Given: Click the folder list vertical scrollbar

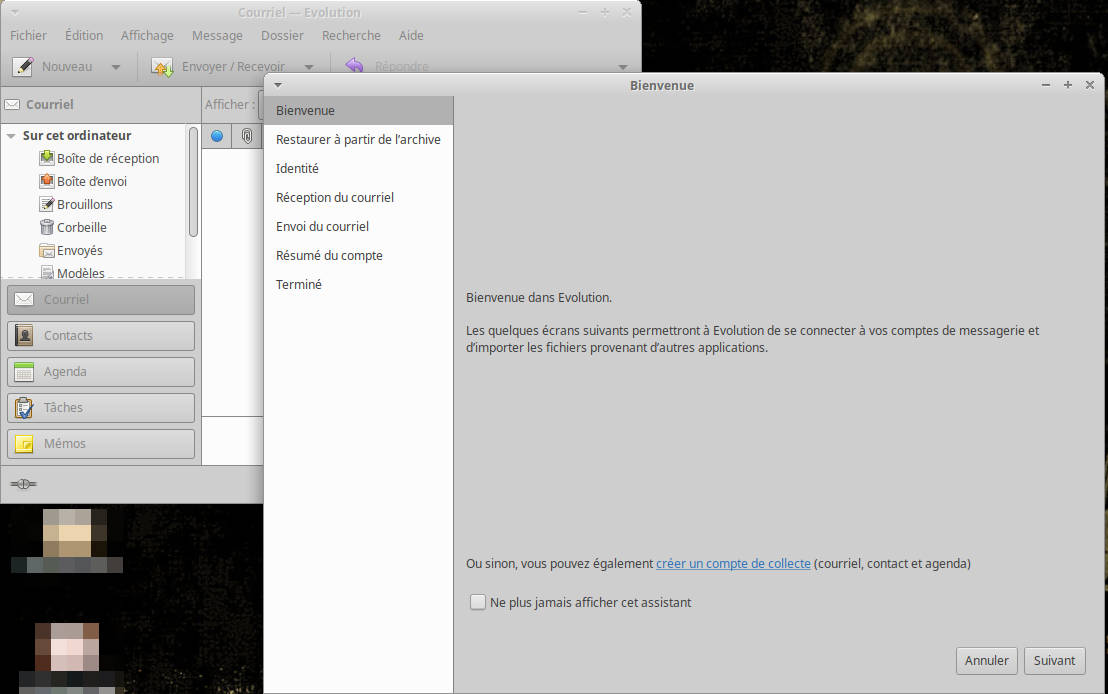Looking at the screenshot, I should click(x=193, y=182).
